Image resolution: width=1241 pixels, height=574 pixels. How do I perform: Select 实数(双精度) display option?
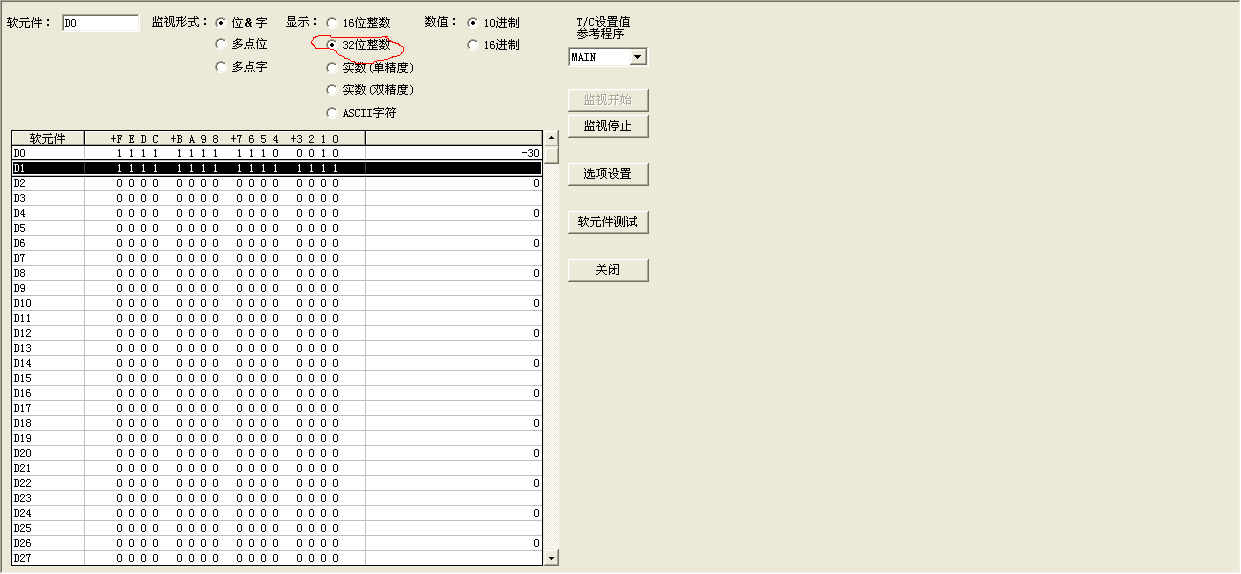(332, 90)
